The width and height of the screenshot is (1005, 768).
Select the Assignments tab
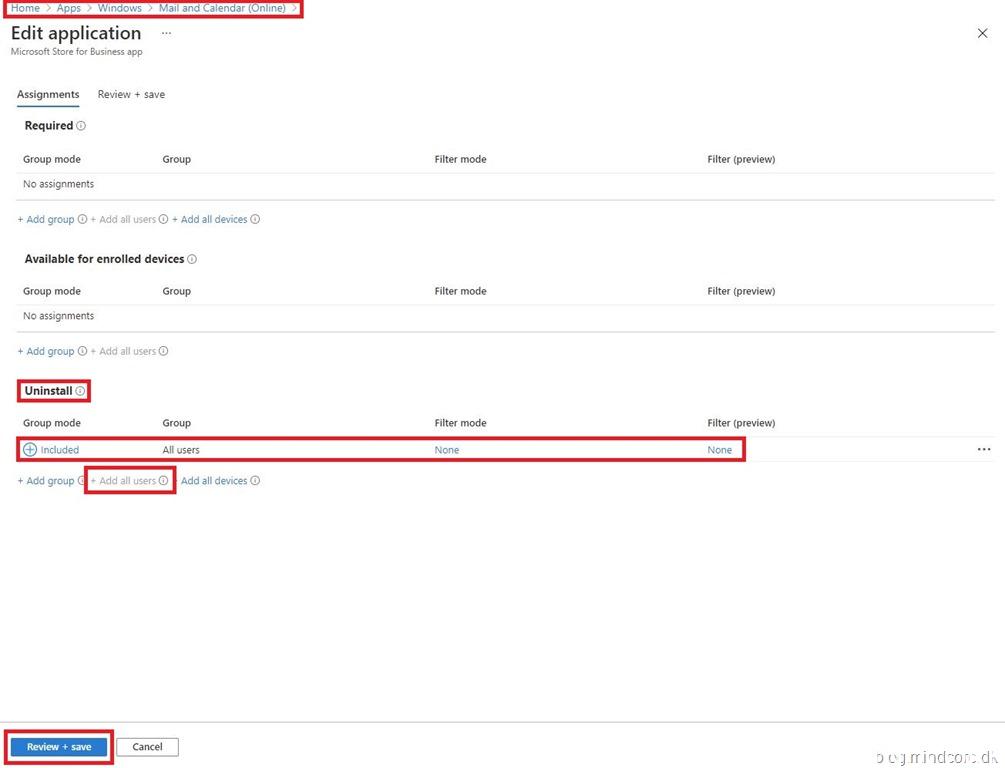[x=48, y=95]
